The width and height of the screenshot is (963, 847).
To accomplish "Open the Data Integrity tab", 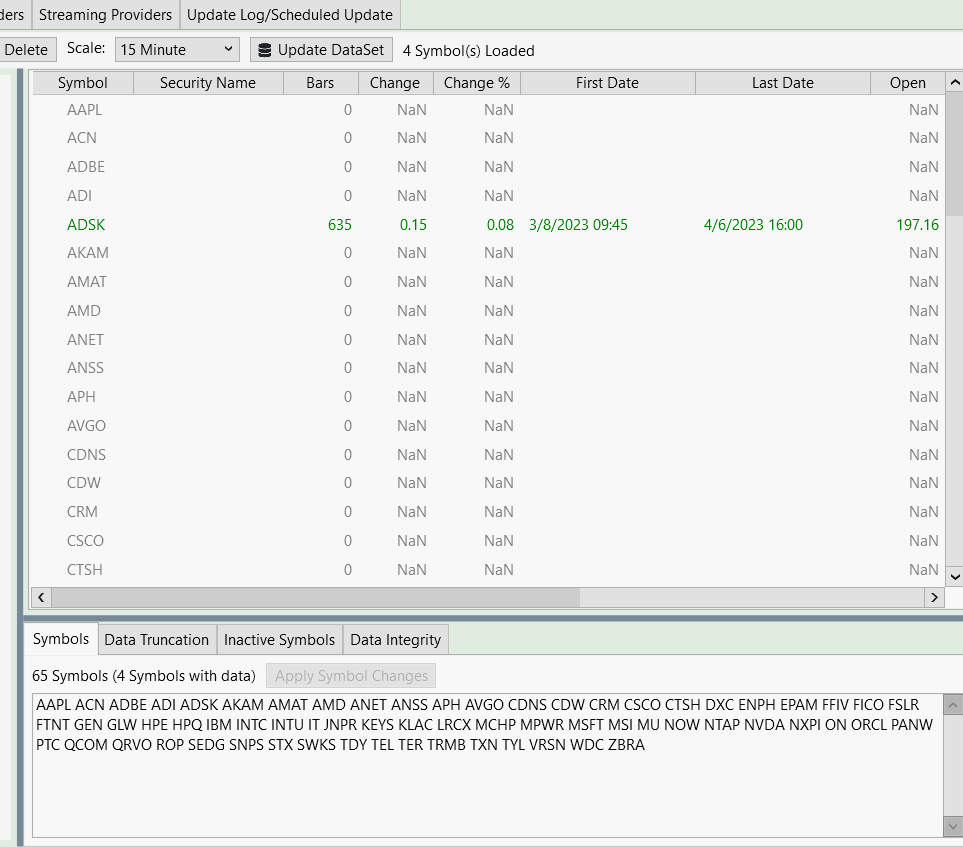I will pos(396,640).
